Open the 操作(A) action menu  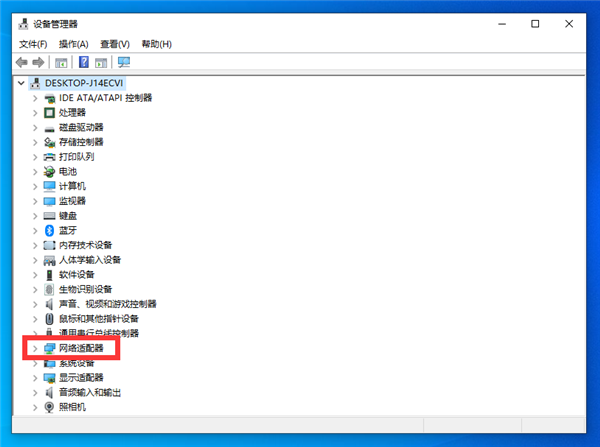click(73, 44)
